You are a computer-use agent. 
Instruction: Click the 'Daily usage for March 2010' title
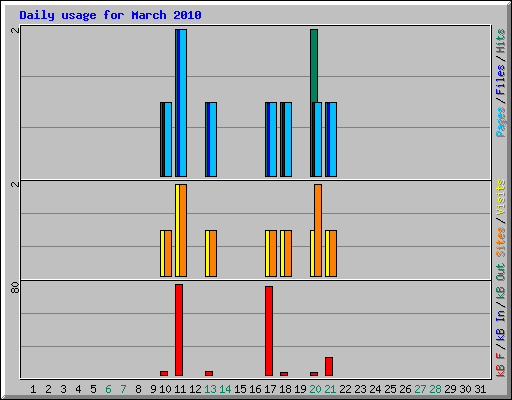point(110,15)
